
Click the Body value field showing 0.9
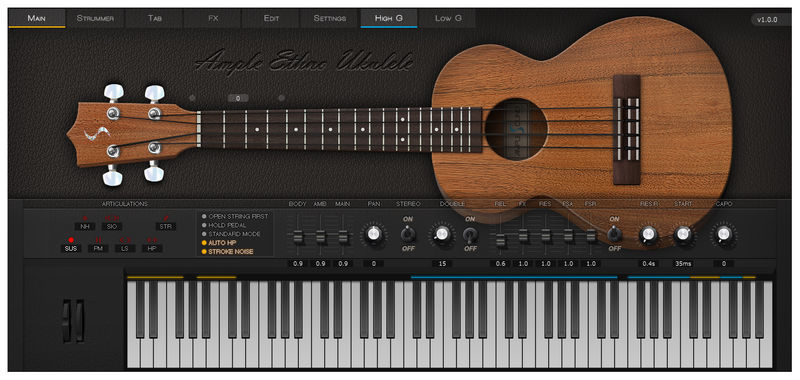coord(298,264)
